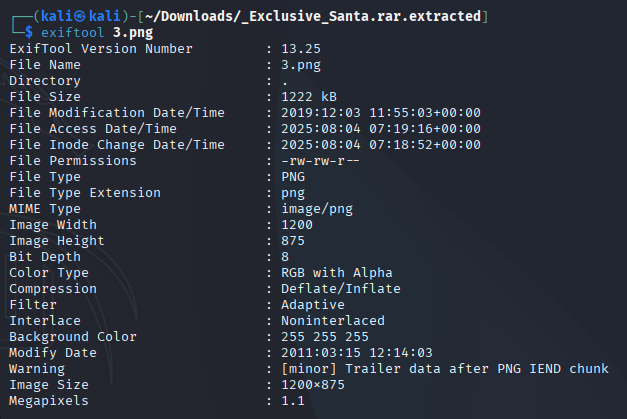
Task: Click the Megapixels value 1.1
Action: (x=293, y=401)
